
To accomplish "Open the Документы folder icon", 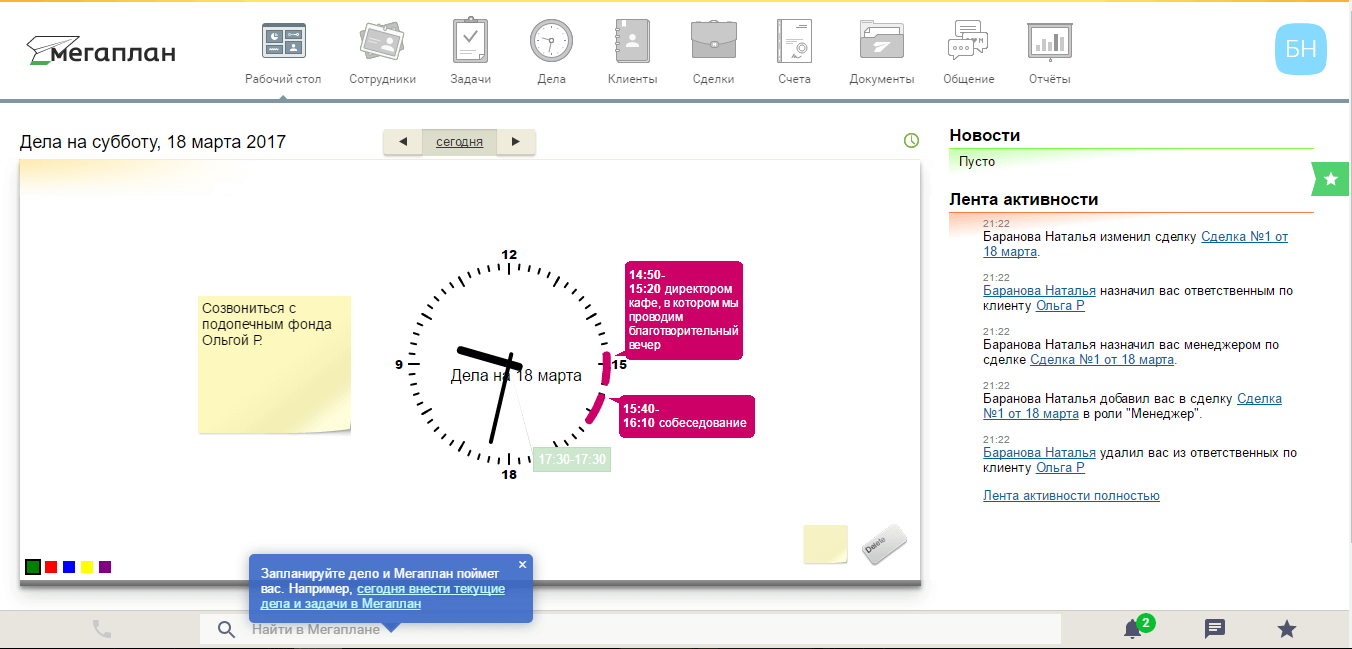I will [881, 42].
